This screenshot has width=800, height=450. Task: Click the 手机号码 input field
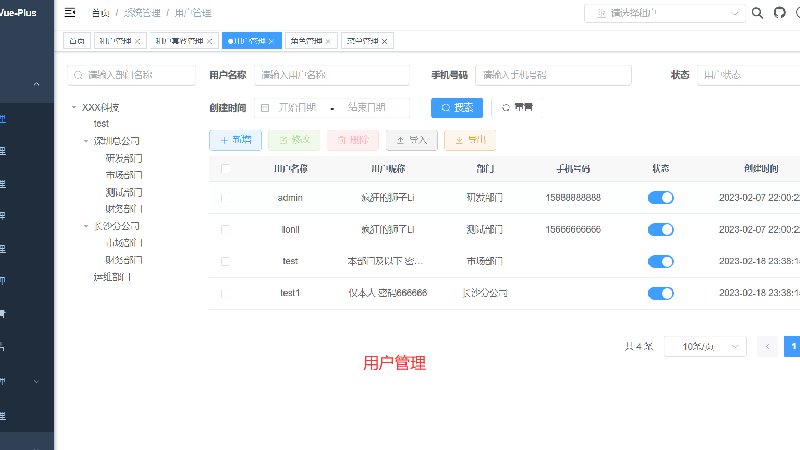(x=553, y=75)
